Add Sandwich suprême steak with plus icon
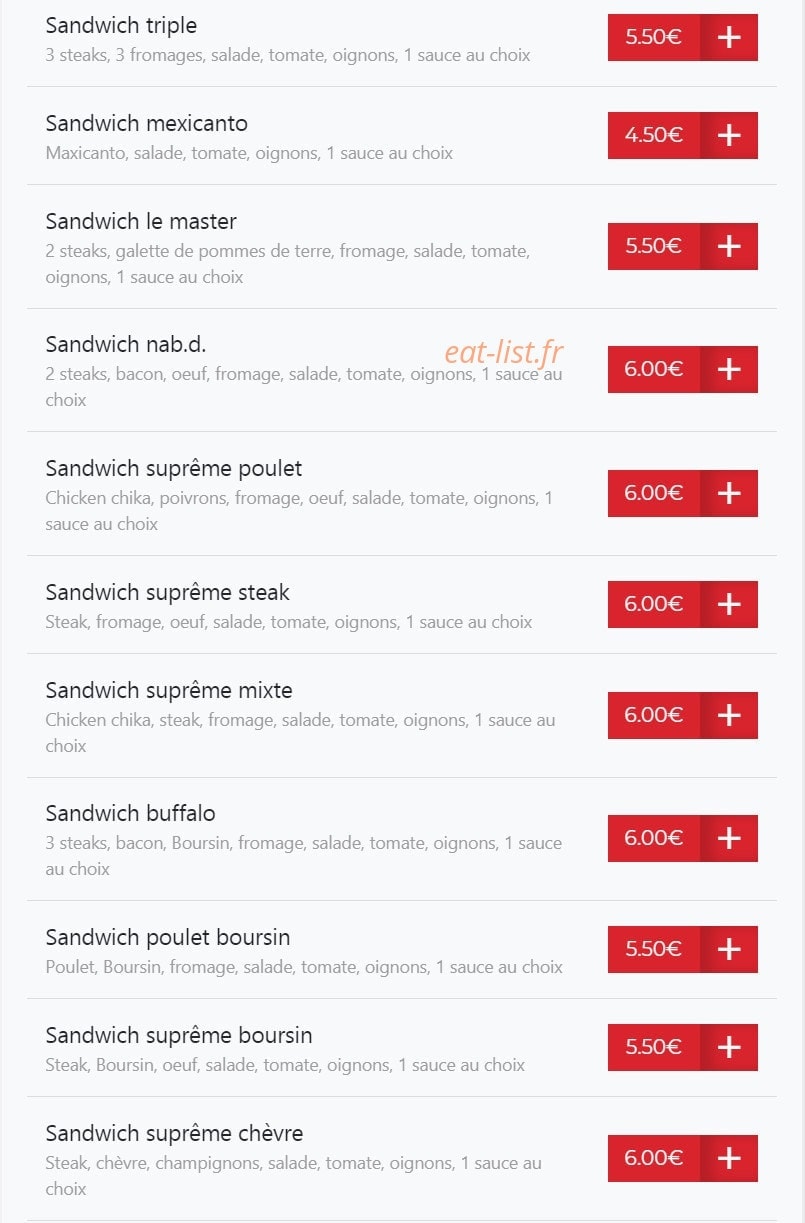The height and width of the screenshot is (1223, 805). (x=729, y=604)
